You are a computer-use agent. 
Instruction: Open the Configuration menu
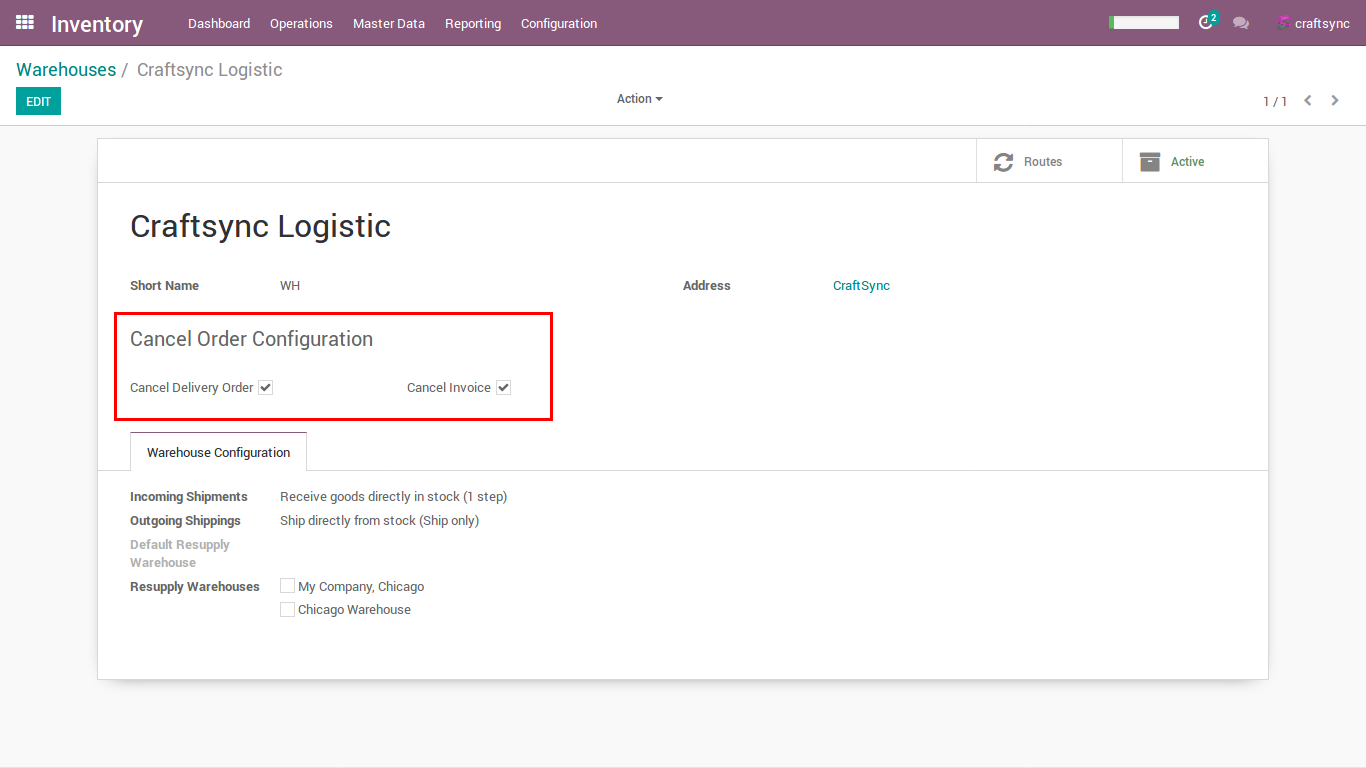coord(559,23)
